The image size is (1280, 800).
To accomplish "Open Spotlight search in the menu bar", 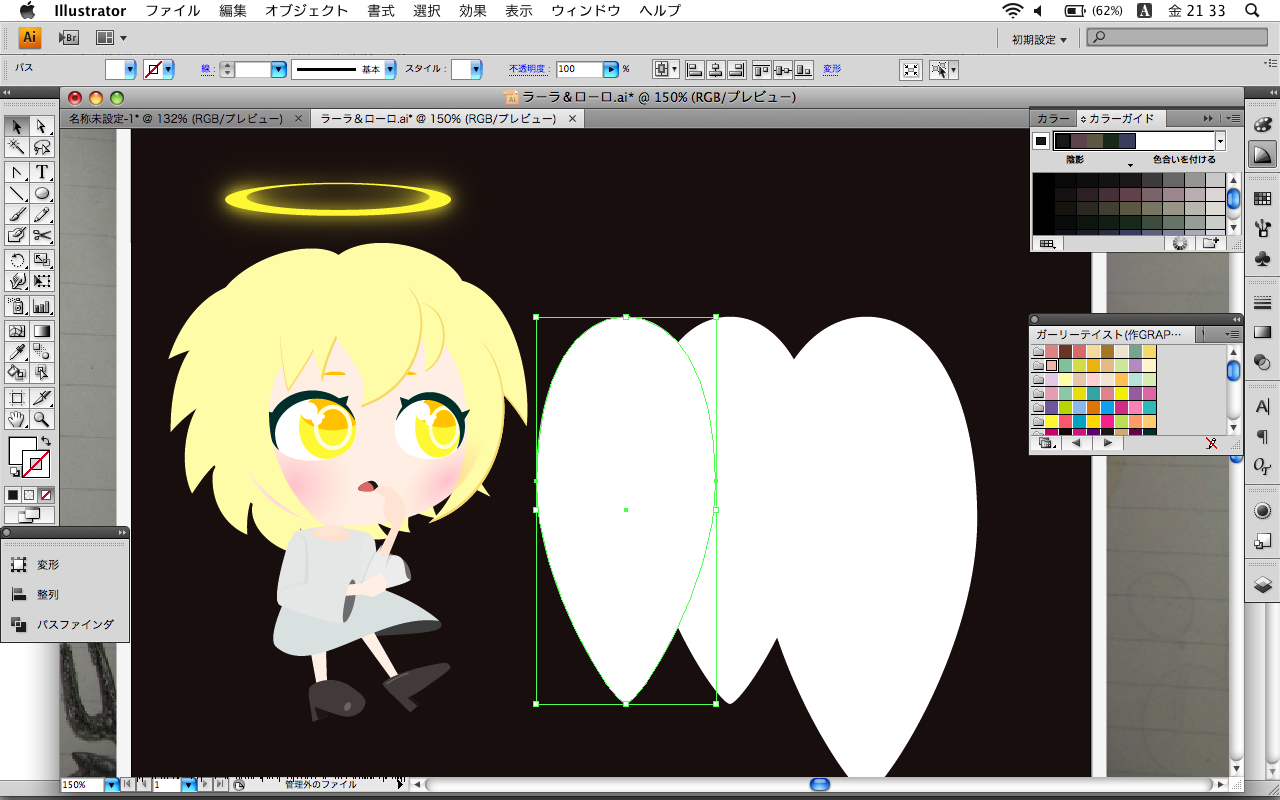I will [1252, 11].
